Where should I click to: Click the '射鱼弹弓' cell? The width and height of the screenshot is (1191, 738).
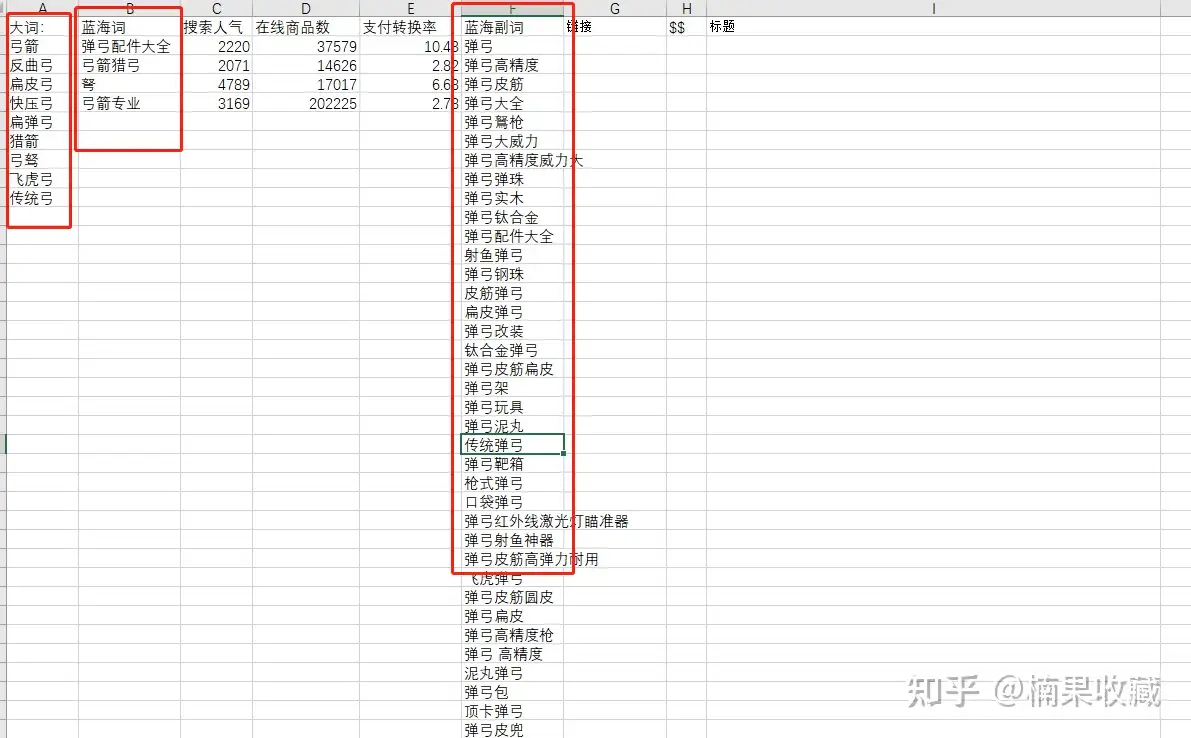512,255
